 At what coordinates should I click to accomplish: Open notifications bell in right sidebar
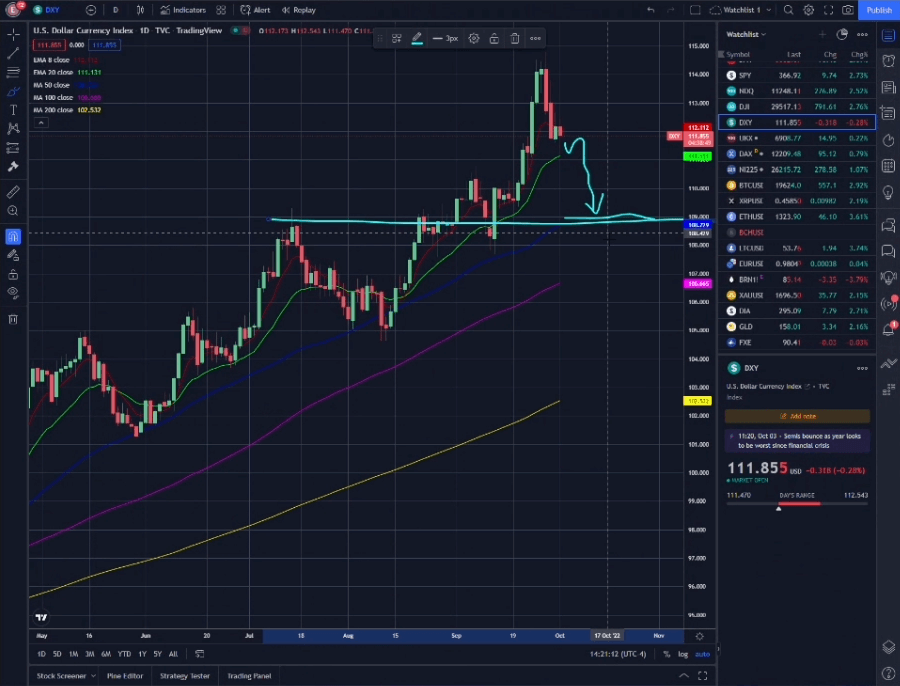coord(889,330)
